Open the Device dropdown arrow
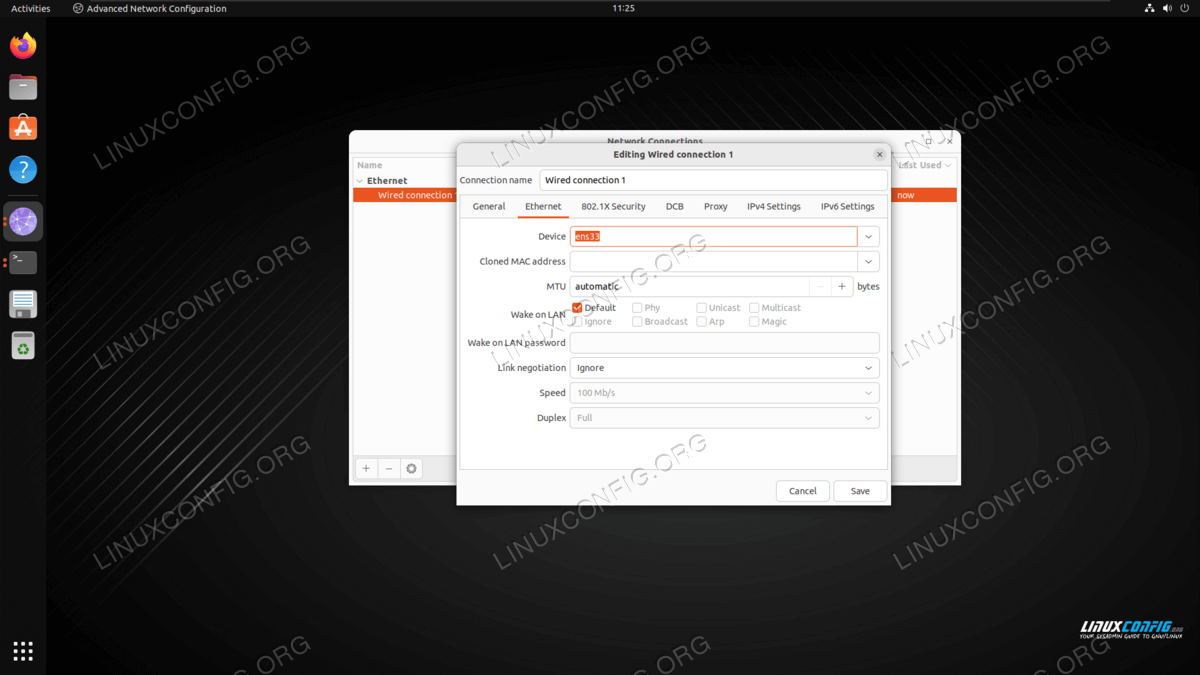This screenshot has width=1200, height=675. (869, 237)
